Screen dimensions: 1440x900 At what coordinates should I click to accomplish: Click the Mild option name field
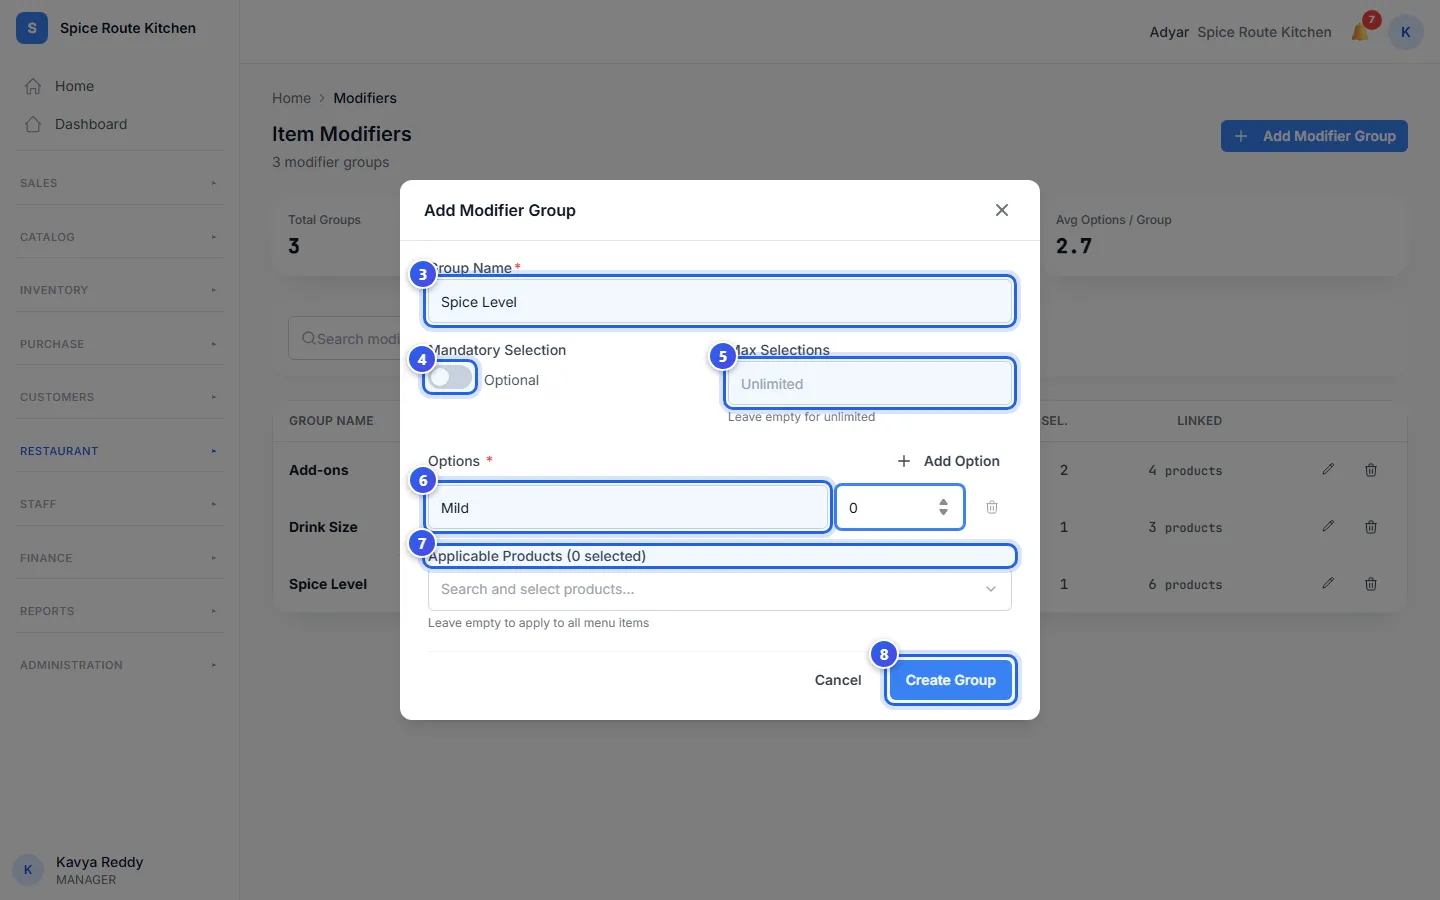pos(628,508)
